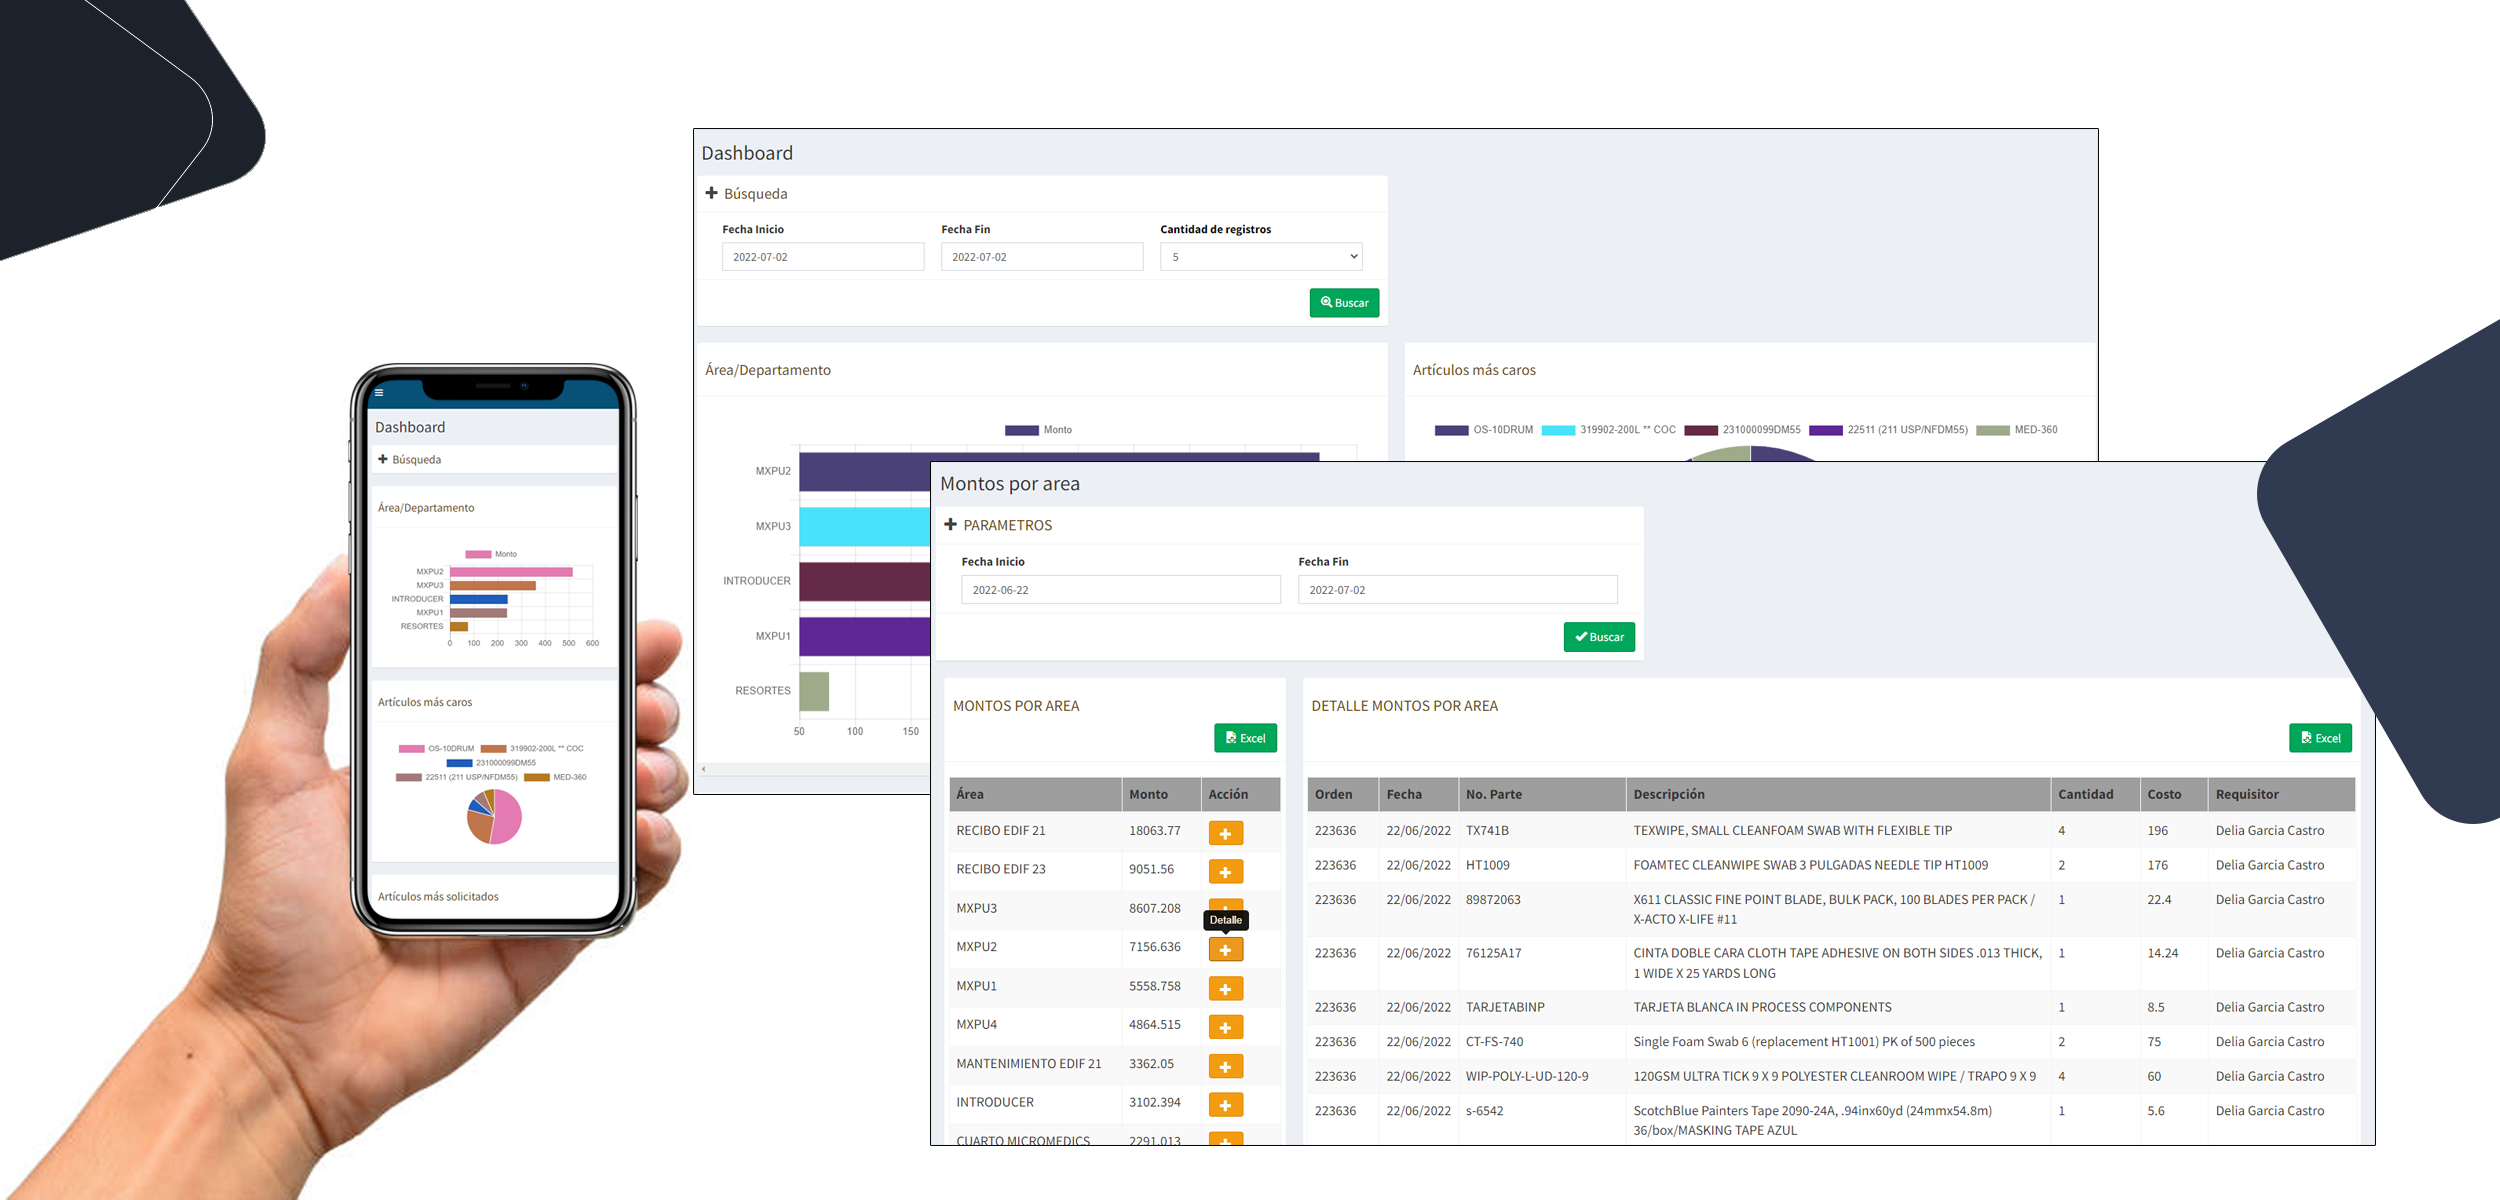Screen dimensions: 2500x1200
Task: Click the Fecha Inicio field showing 2022-06-22
Action: (1120, 590)
